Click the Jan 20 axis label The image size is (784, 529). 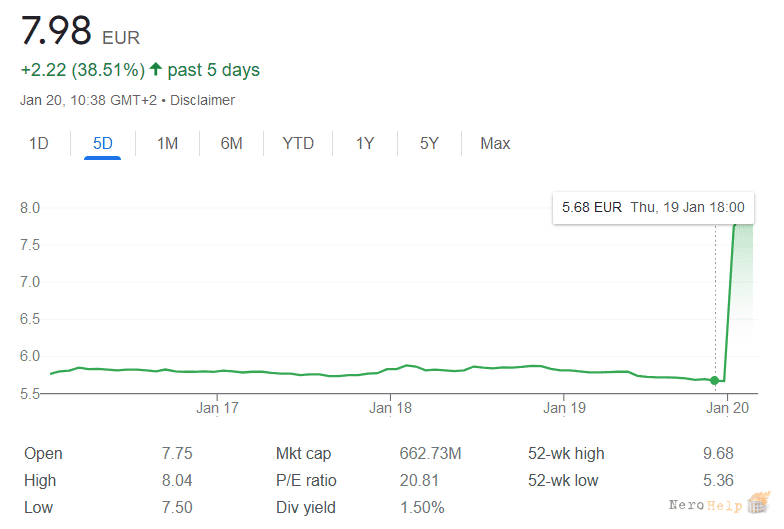[x=728, y=408]
